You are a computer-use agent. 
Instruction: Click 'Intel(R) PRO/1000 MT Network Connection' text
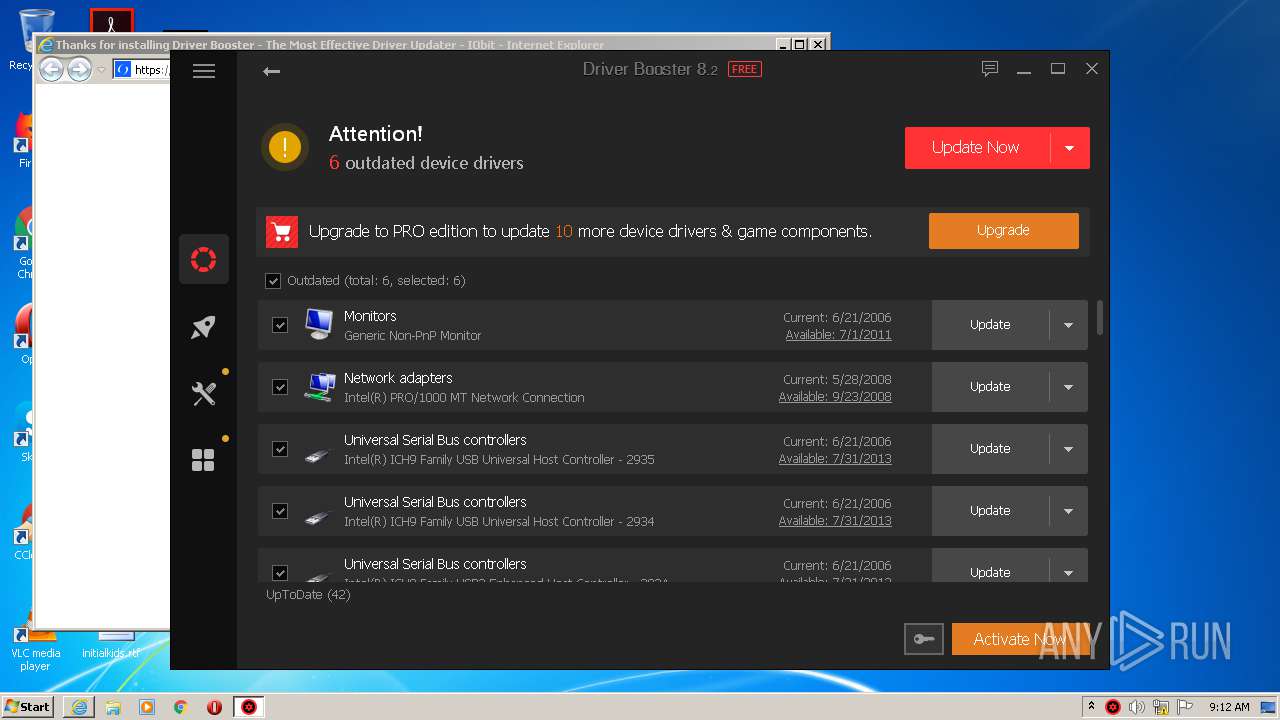tap(464, 398)
